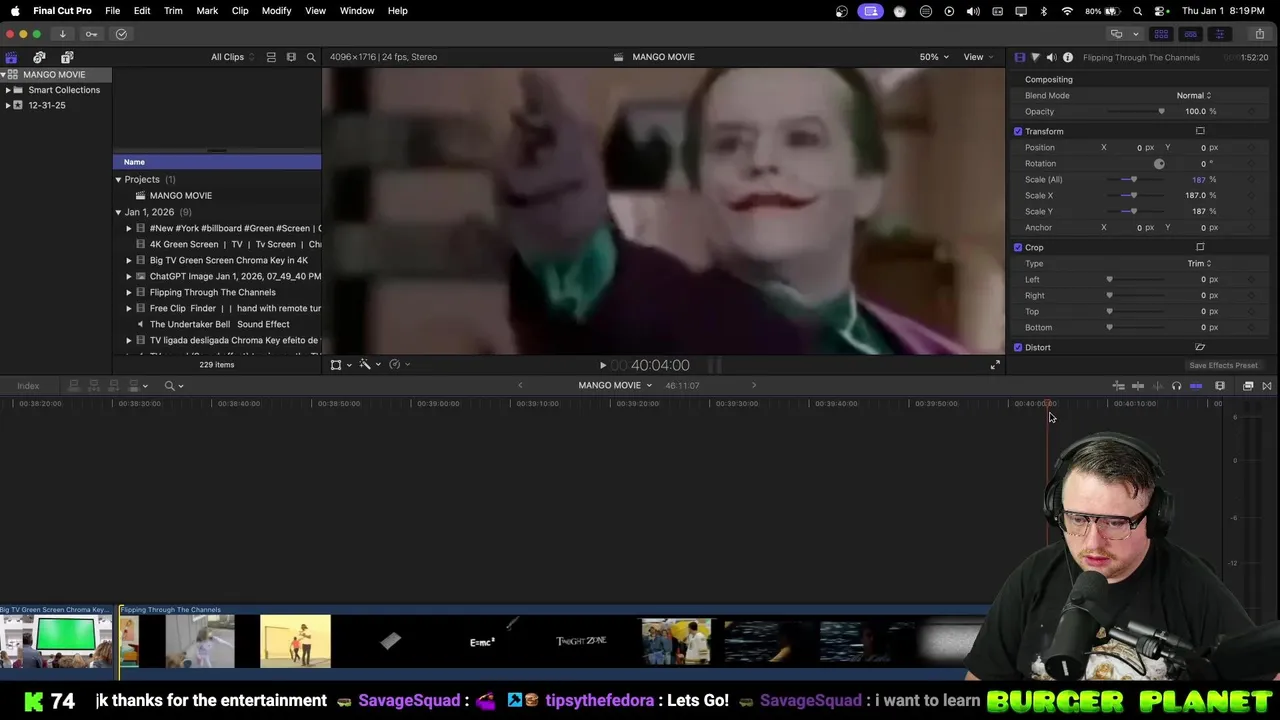
Task: Expand the Smart Collections folder
Action: (x=8, y=90)
